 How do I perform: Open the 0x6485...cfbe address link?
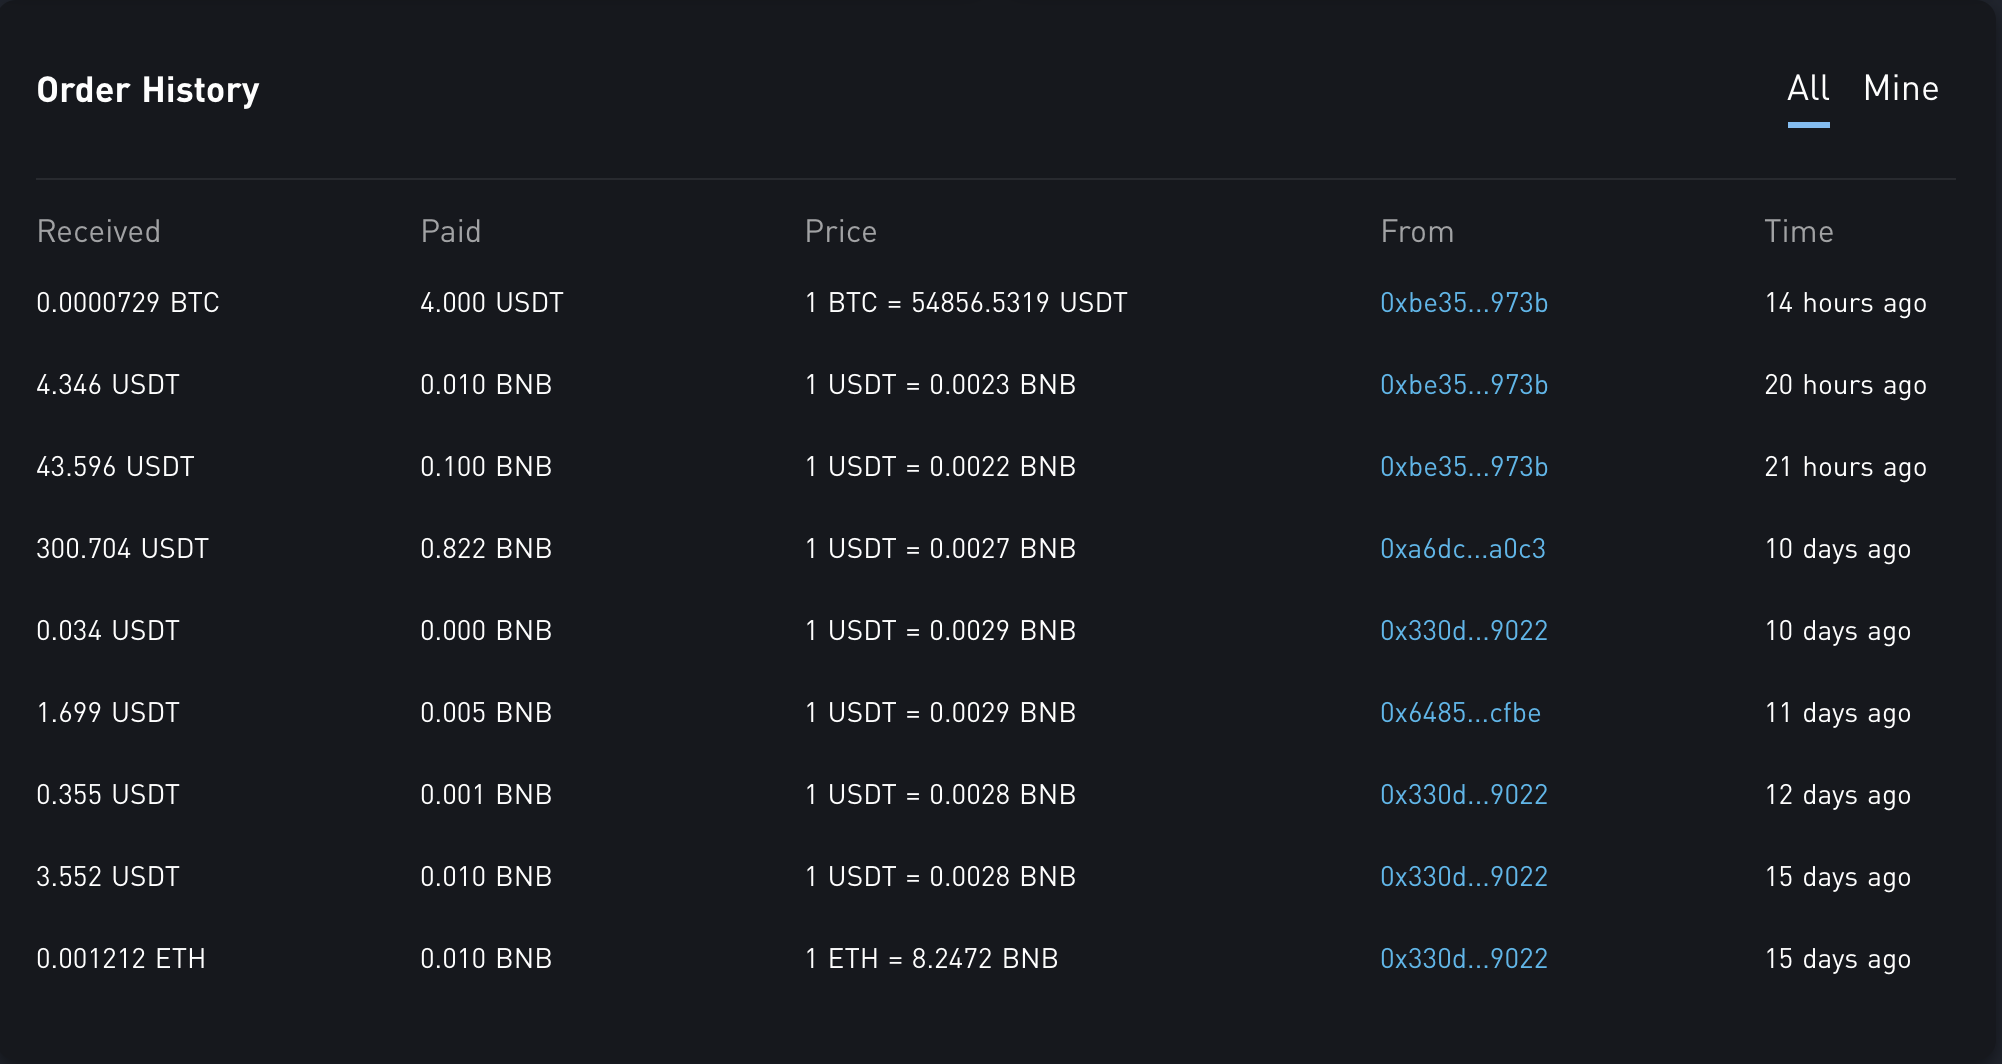(1460, 713)
